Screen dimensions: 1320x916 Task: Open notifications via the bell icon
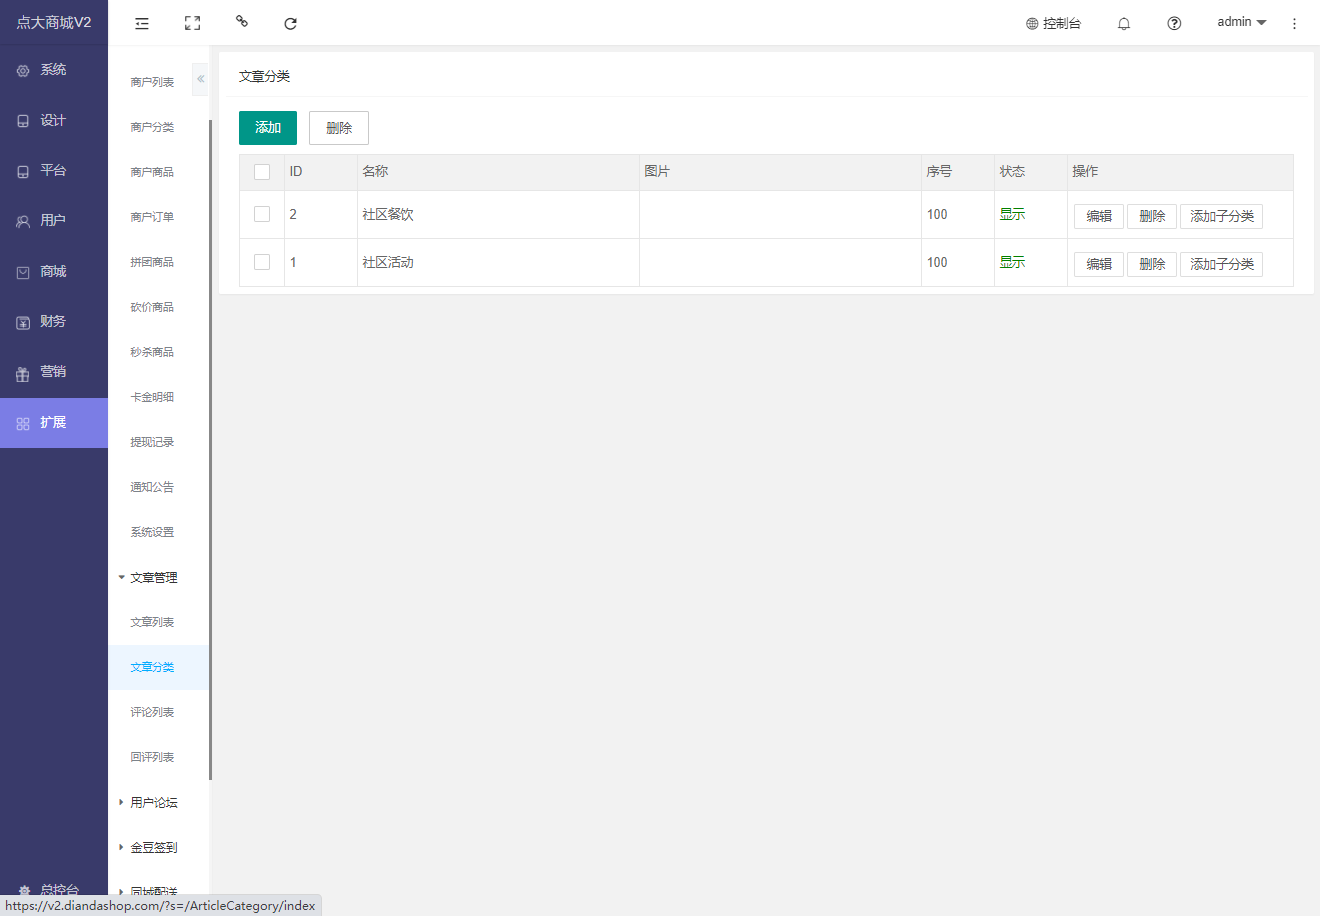(1124, 23)
